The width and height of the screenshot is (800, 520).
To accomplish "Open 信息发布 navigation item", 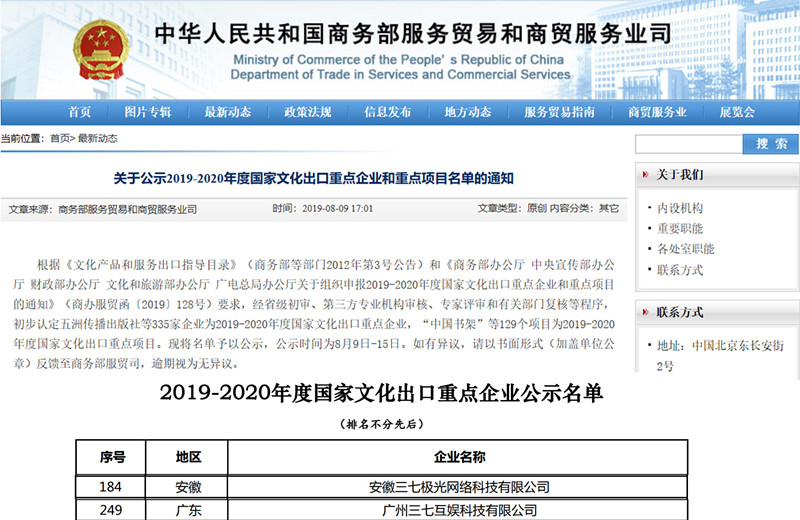I will pyautogui.click(x=387, y=112).
